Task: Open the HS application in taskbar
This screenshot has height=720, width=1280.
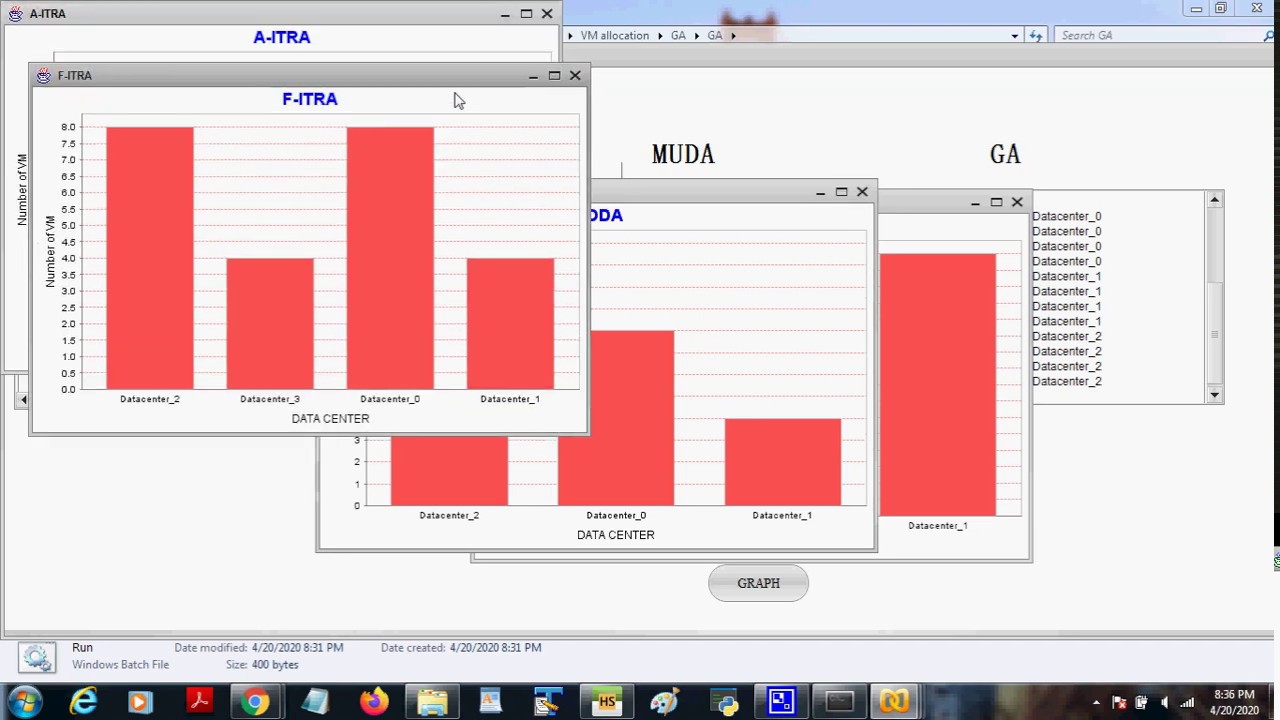Action: click(x=606, y=702)
